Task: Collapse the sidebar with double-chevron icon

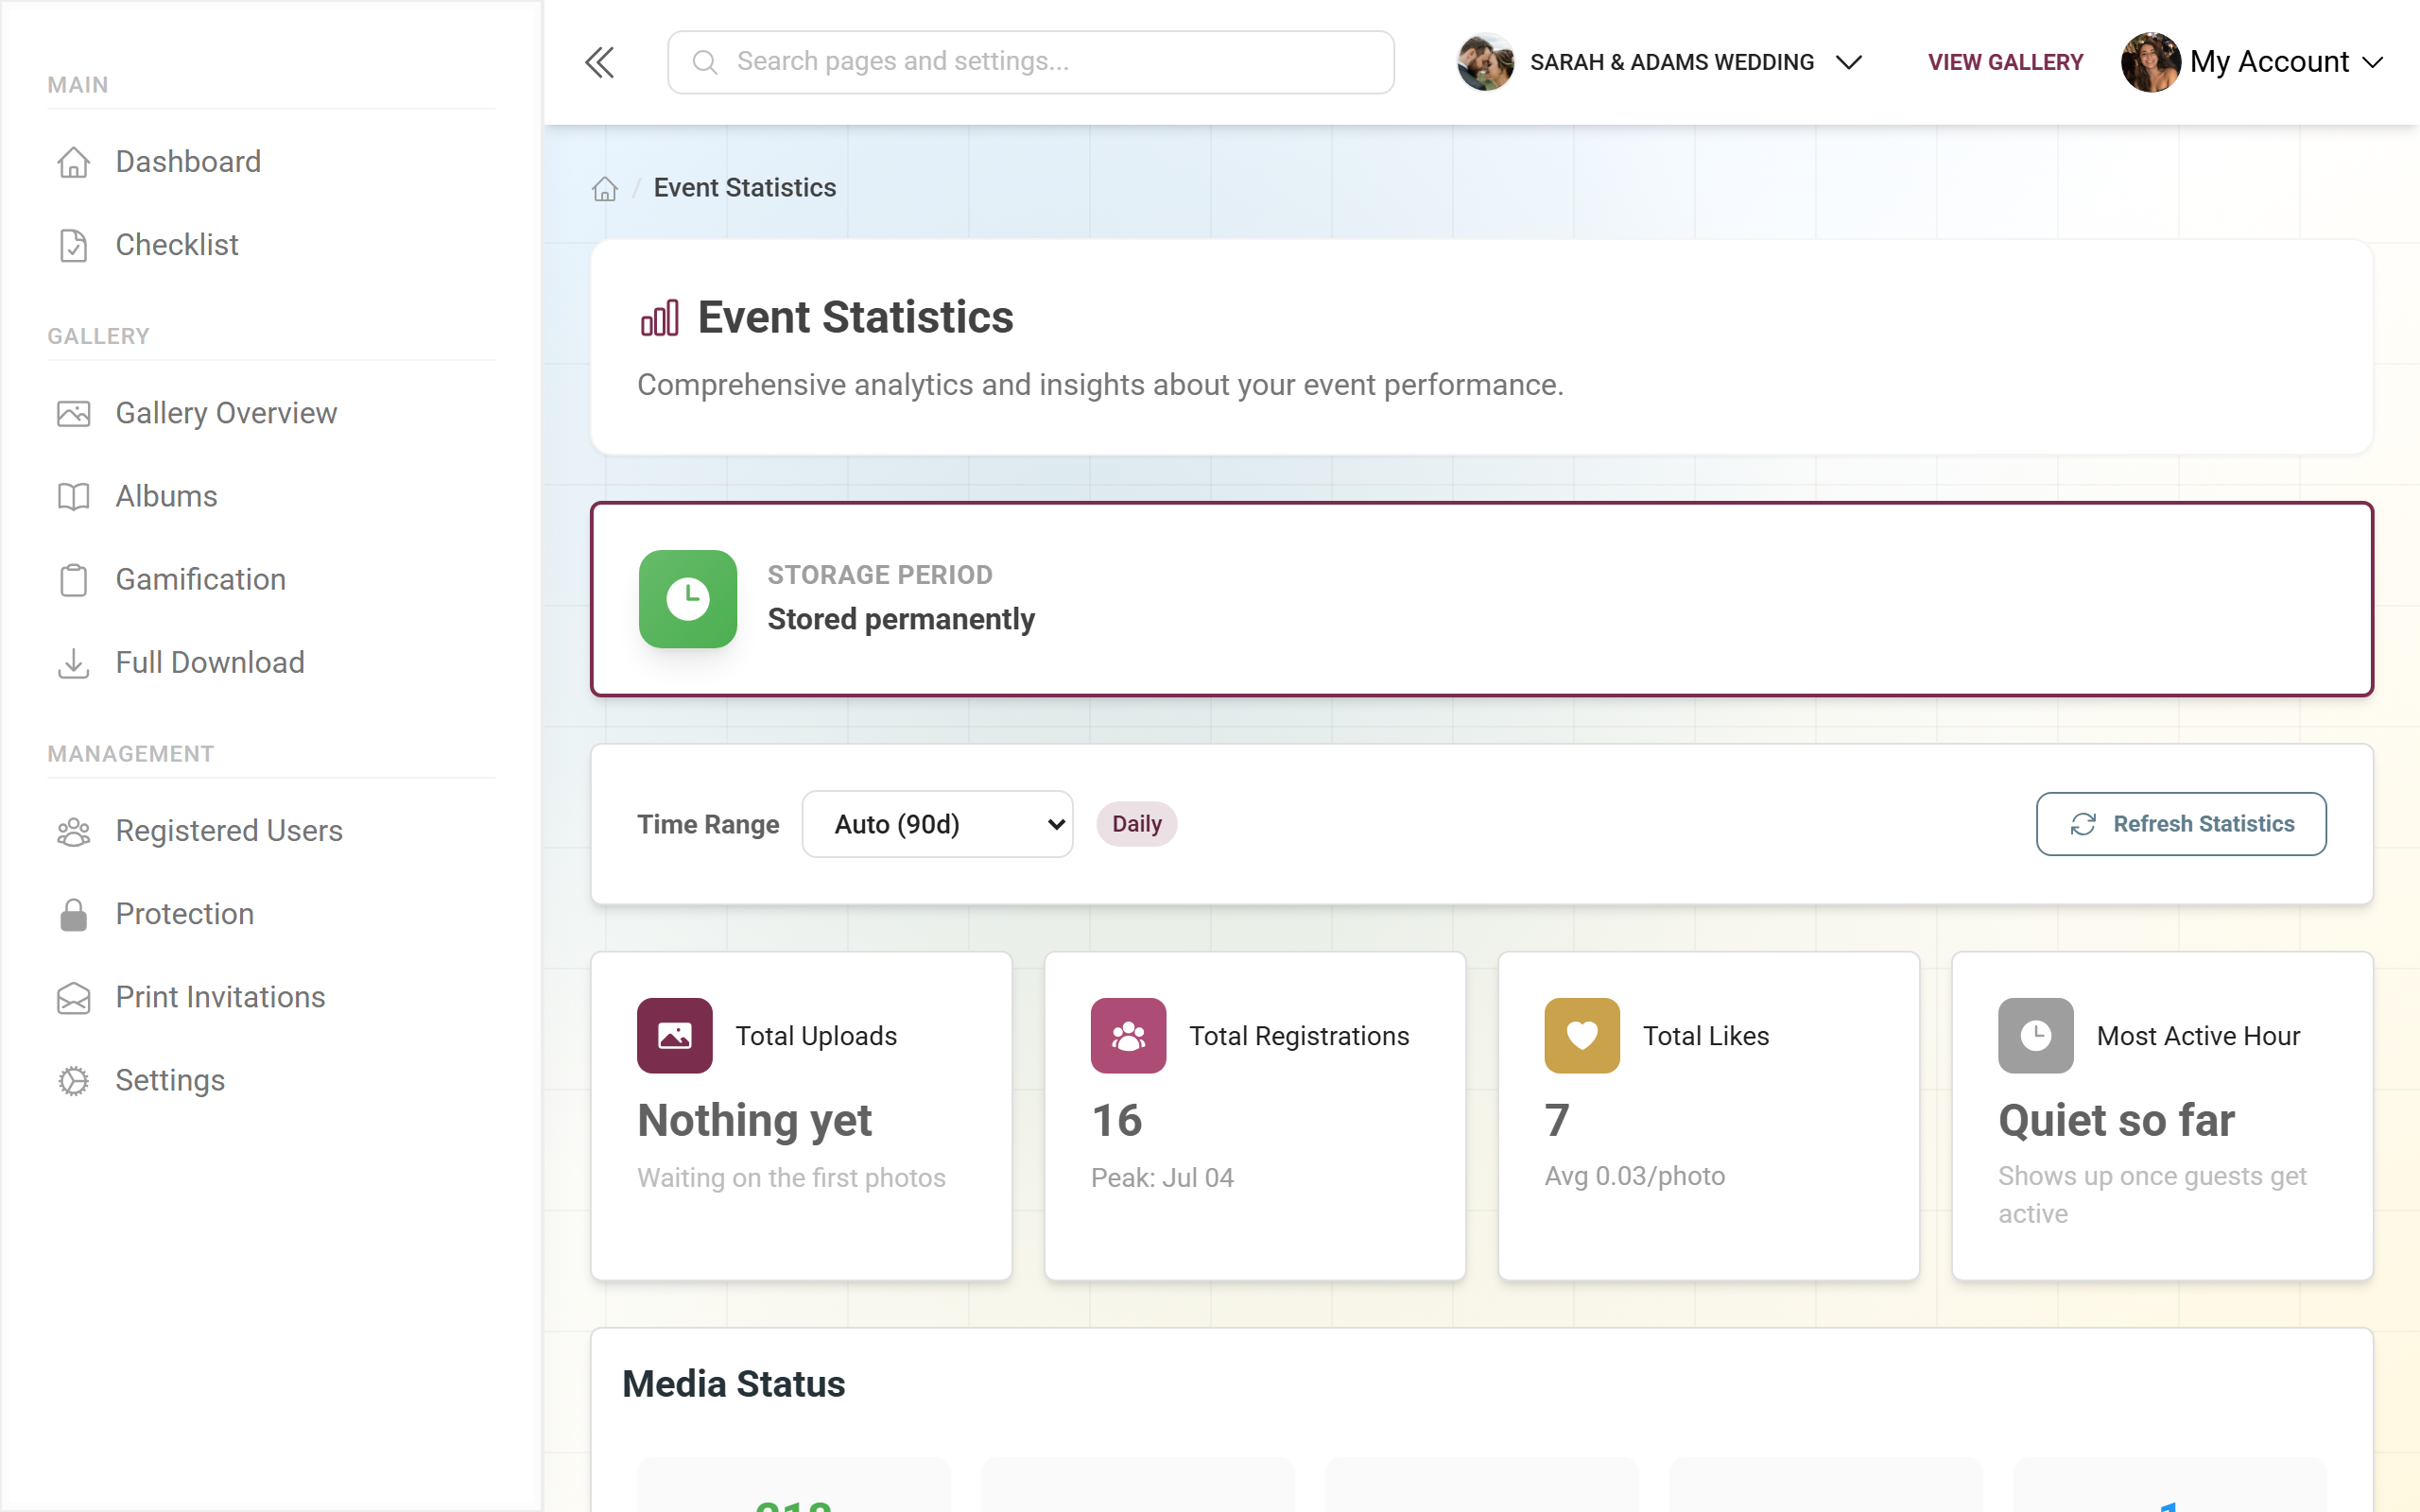Action: click(599, 62)
